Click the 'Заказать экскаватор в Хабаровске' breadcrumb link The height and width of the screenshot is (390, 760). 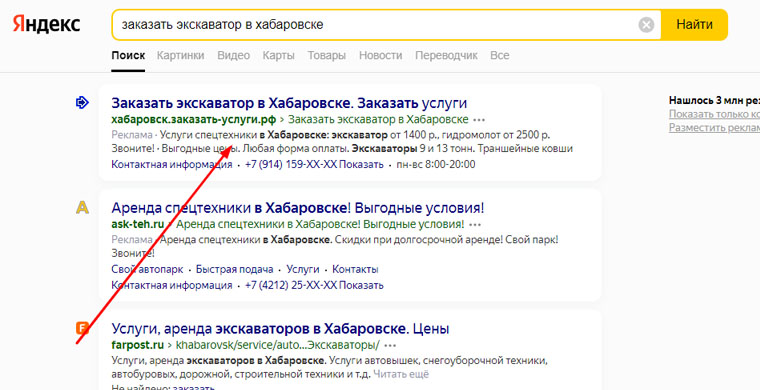click(x=379, y=119)
